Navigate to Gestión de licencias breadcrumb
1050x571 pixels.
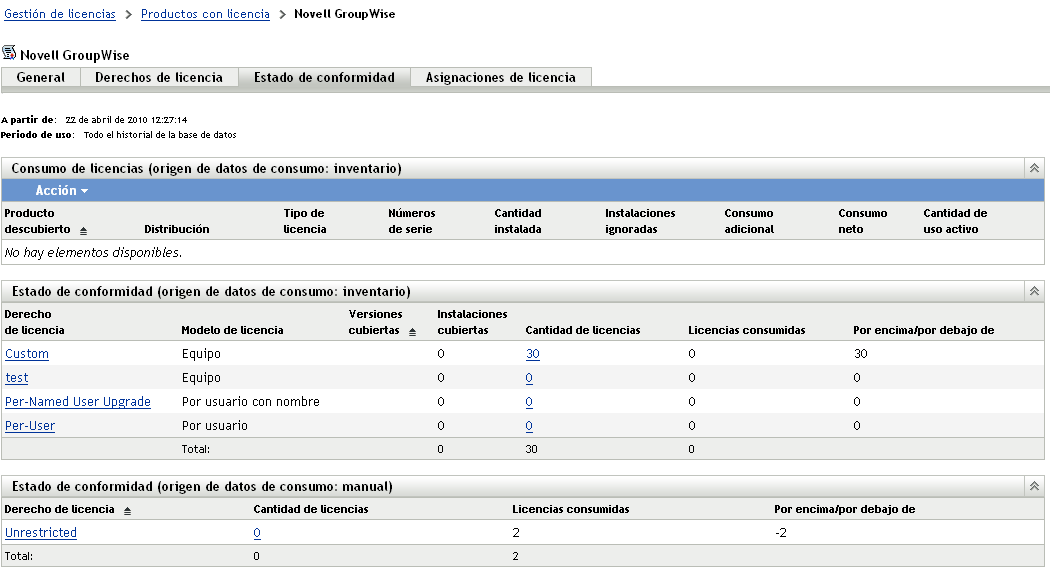[60, 15]
